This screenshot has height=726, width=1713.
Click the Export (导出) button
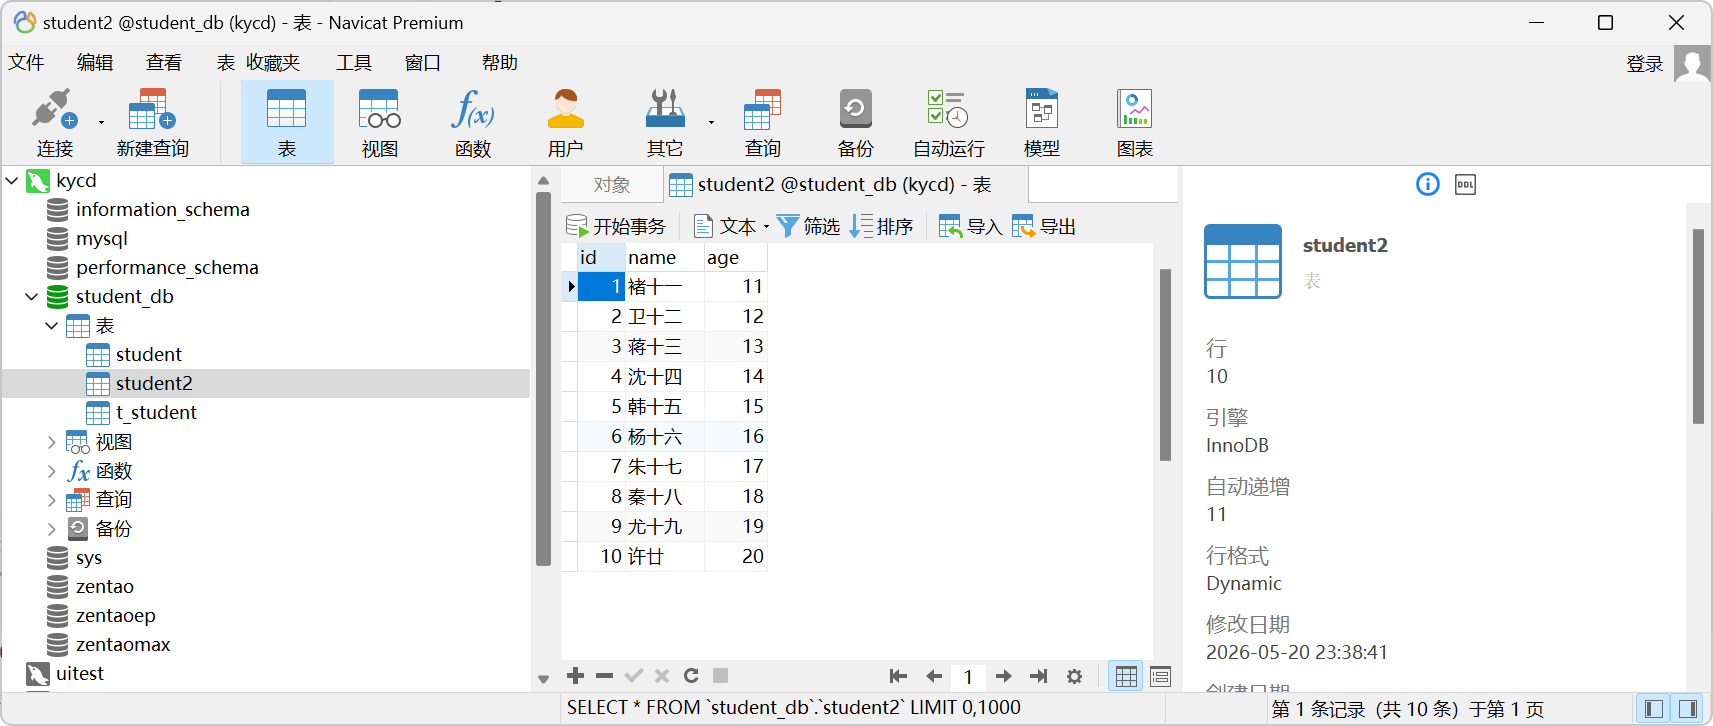click(x=1044, y=226)
